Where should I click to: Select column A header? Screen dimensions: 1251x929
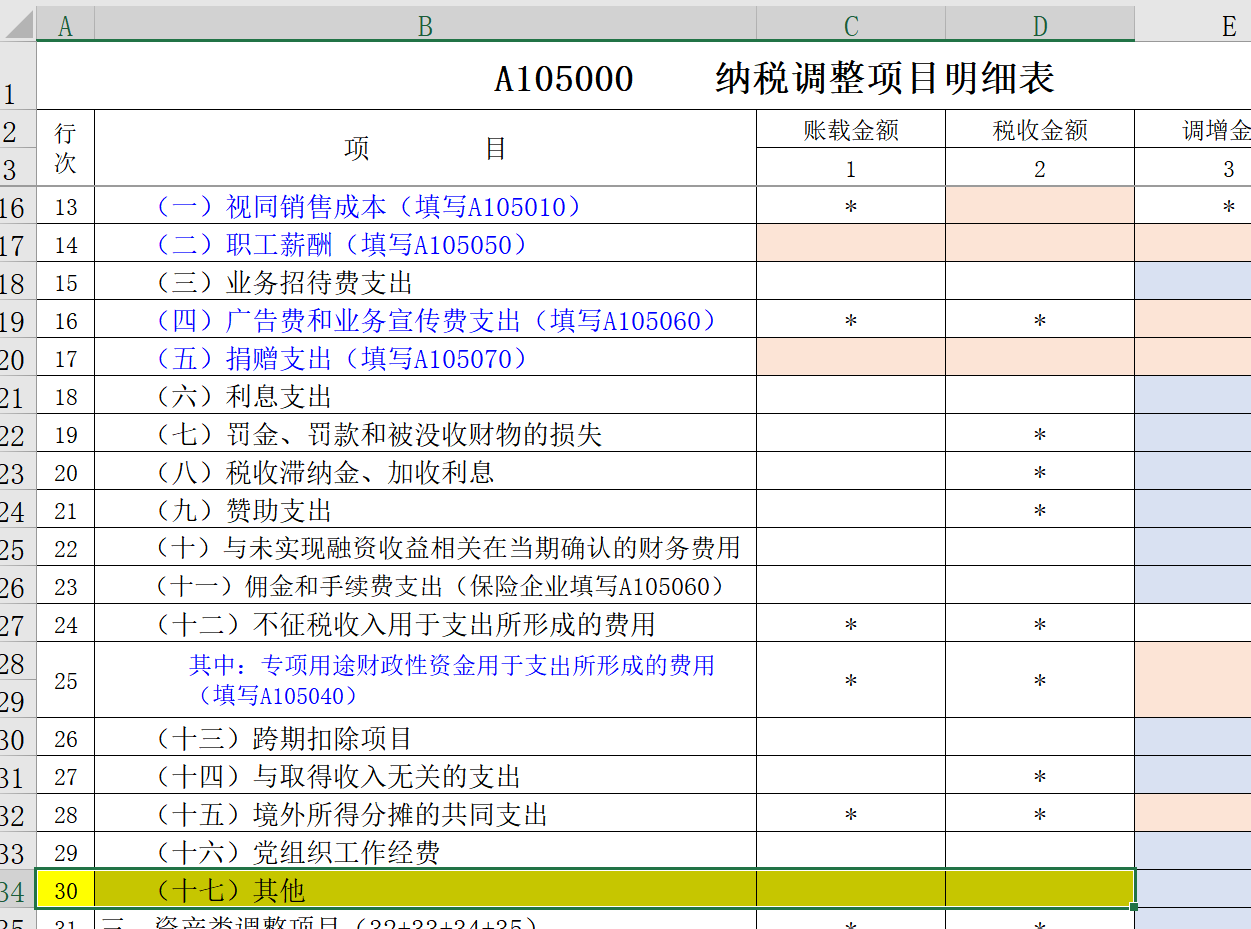pos(65,26)
